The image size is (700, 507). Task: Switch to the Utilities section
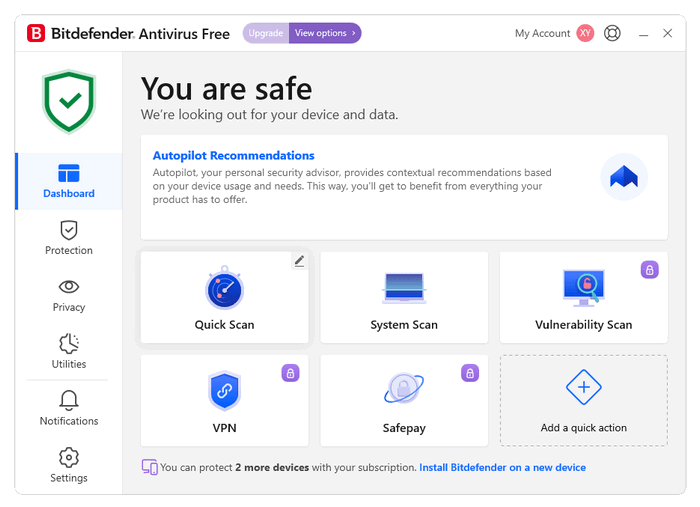click(69, 352)
